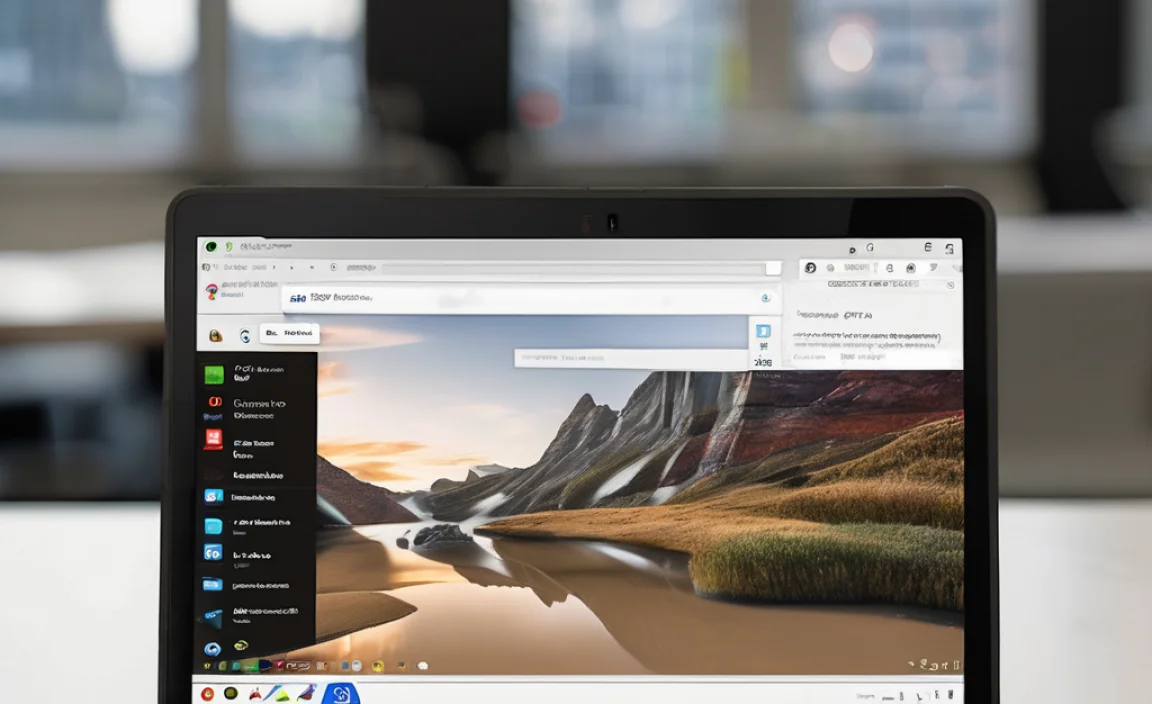The height and width of the screenshot is (704, 1152).
Task: Click the orange circular icon in sidebar
Action: [x=214, y=403]
